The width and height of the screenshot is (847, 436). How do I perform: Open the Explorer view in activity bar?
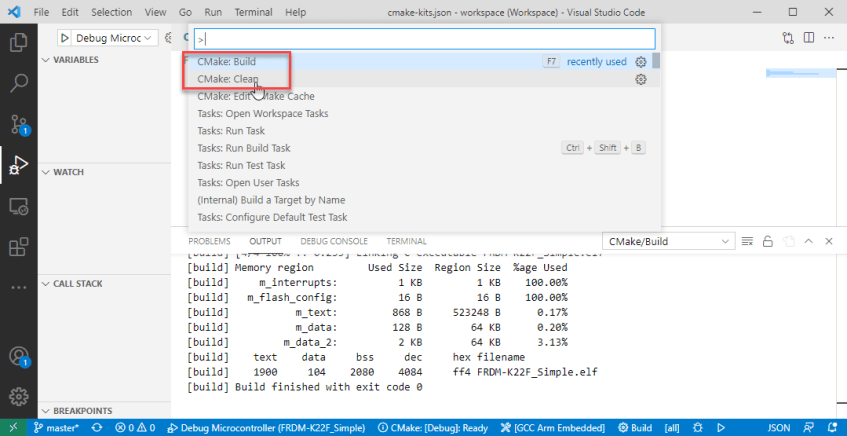click(x=18, y=43)
